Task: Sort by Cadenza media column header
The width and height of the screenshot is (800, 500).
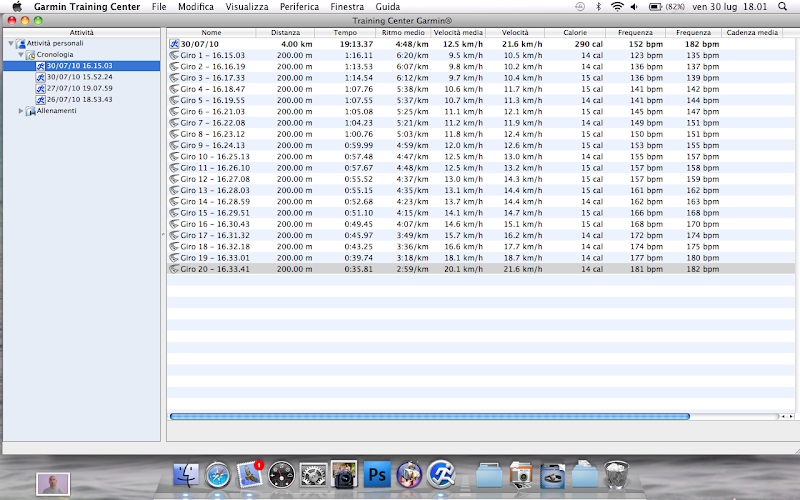Action: tap(752, 33)
